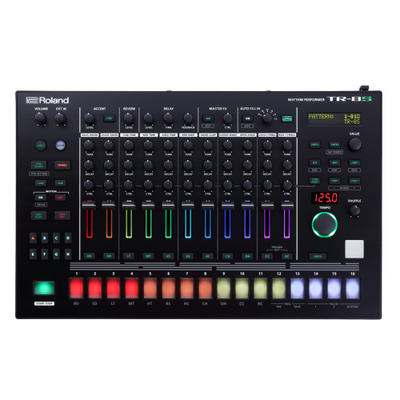
Task: Select the SD instrument button
Action: (x=109, y=256)
